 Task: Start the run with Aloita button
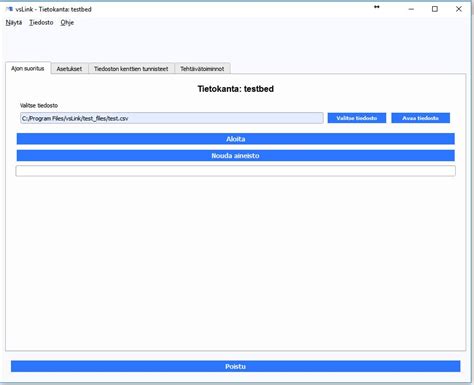(235, 139)
